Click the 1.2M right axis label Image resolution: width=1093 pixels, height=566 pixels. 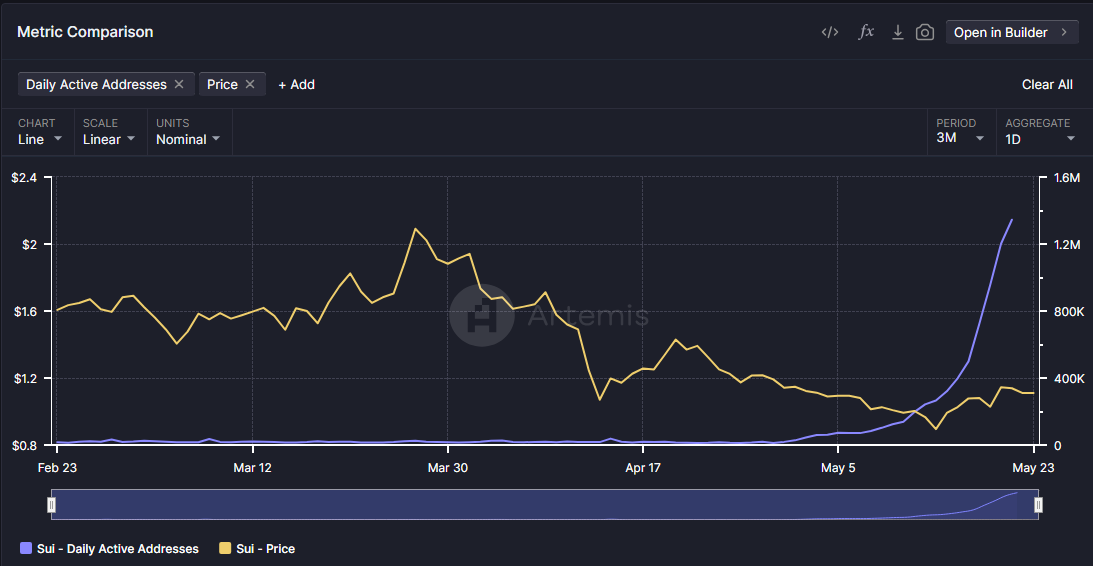coord(1068,245)
